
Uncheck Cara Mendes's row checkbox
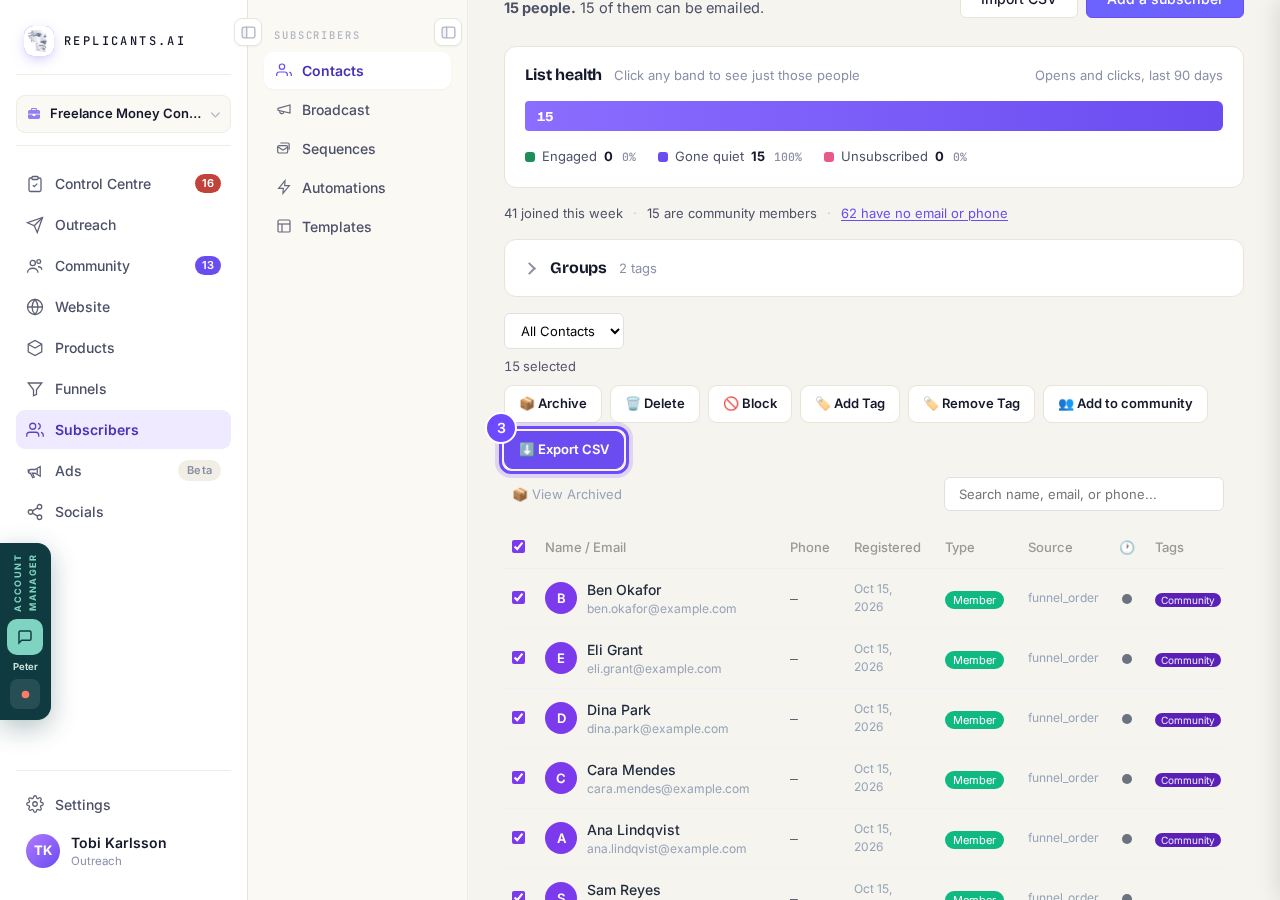[x=518, y=778]
